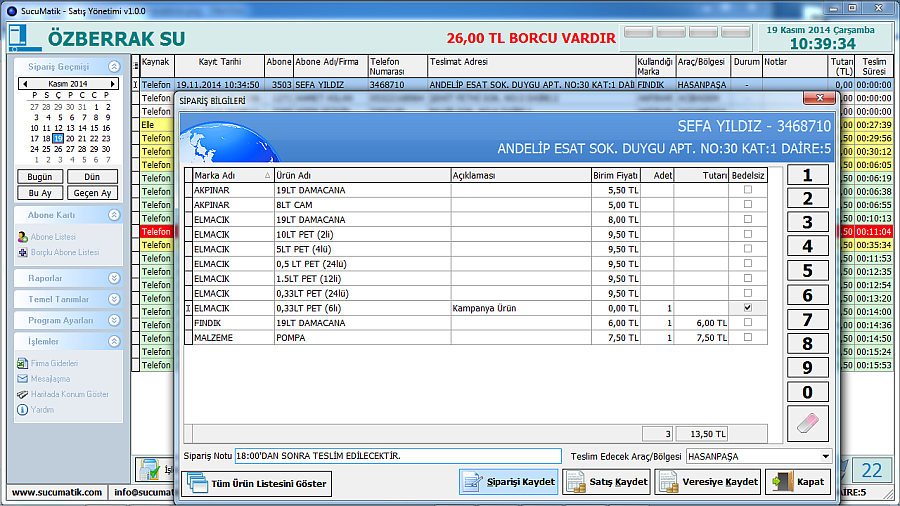Tap keypad number 5

(807, 271)
